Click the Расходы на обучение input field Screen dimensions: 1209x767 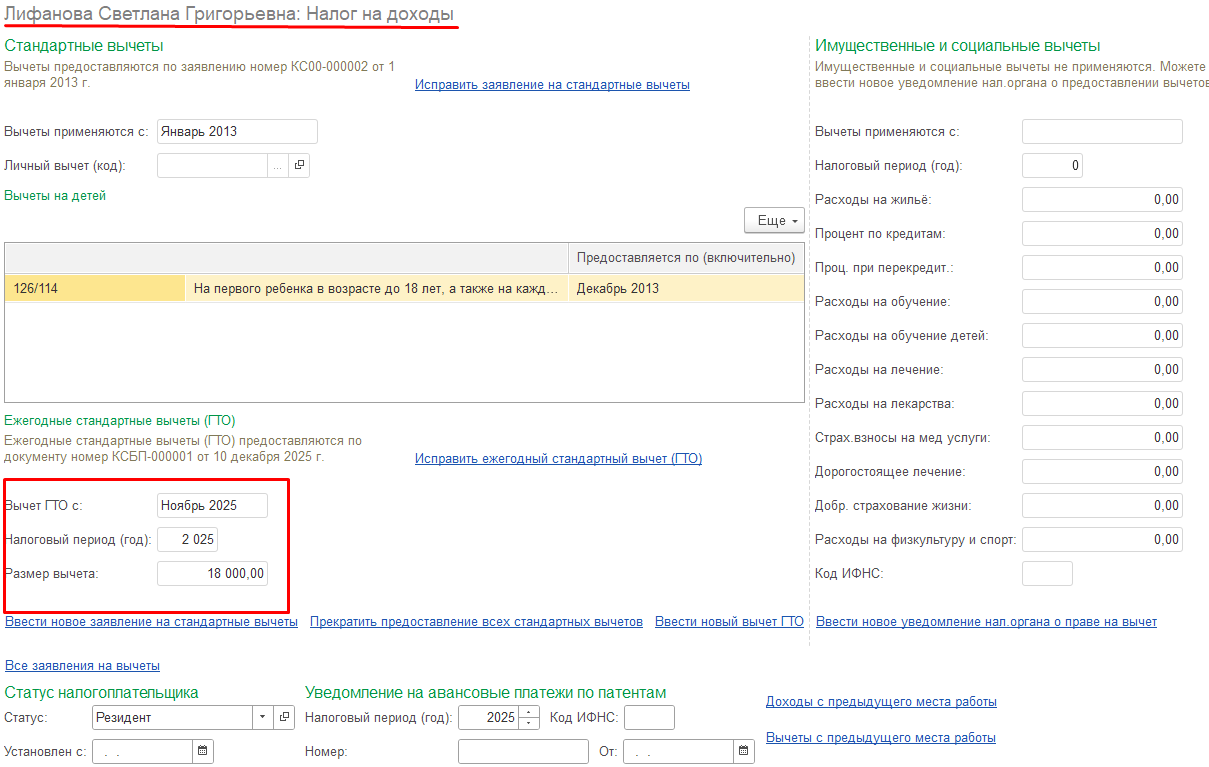[1102, 302]
